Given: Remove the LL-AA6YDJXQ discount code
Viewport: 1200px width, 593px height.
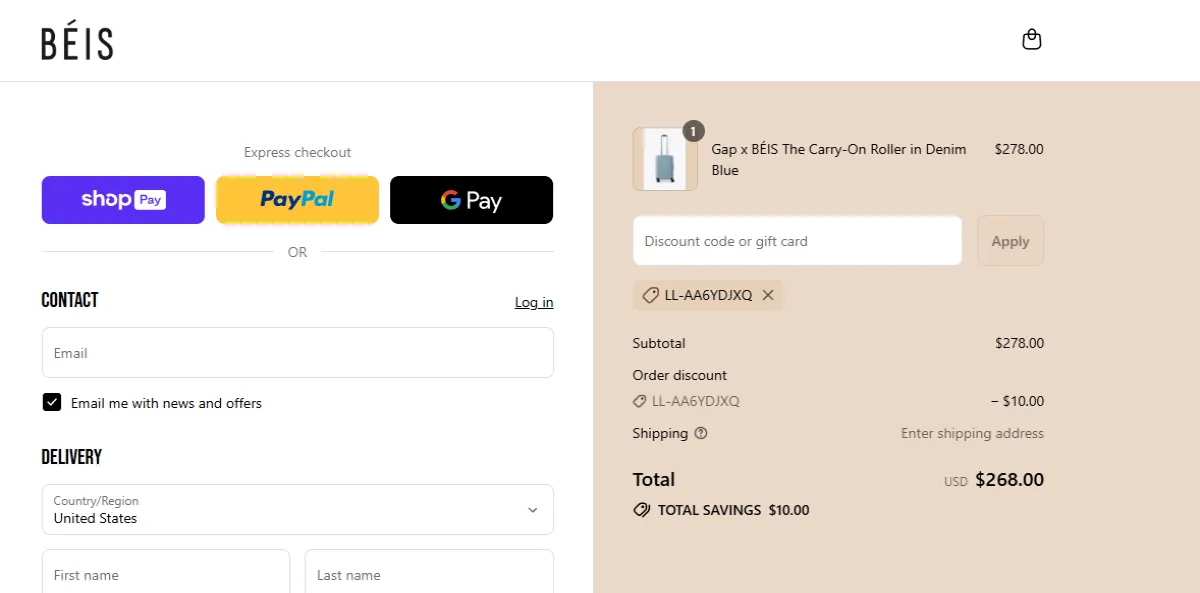Looking at the screenshot, I should [x=768, y=295].
